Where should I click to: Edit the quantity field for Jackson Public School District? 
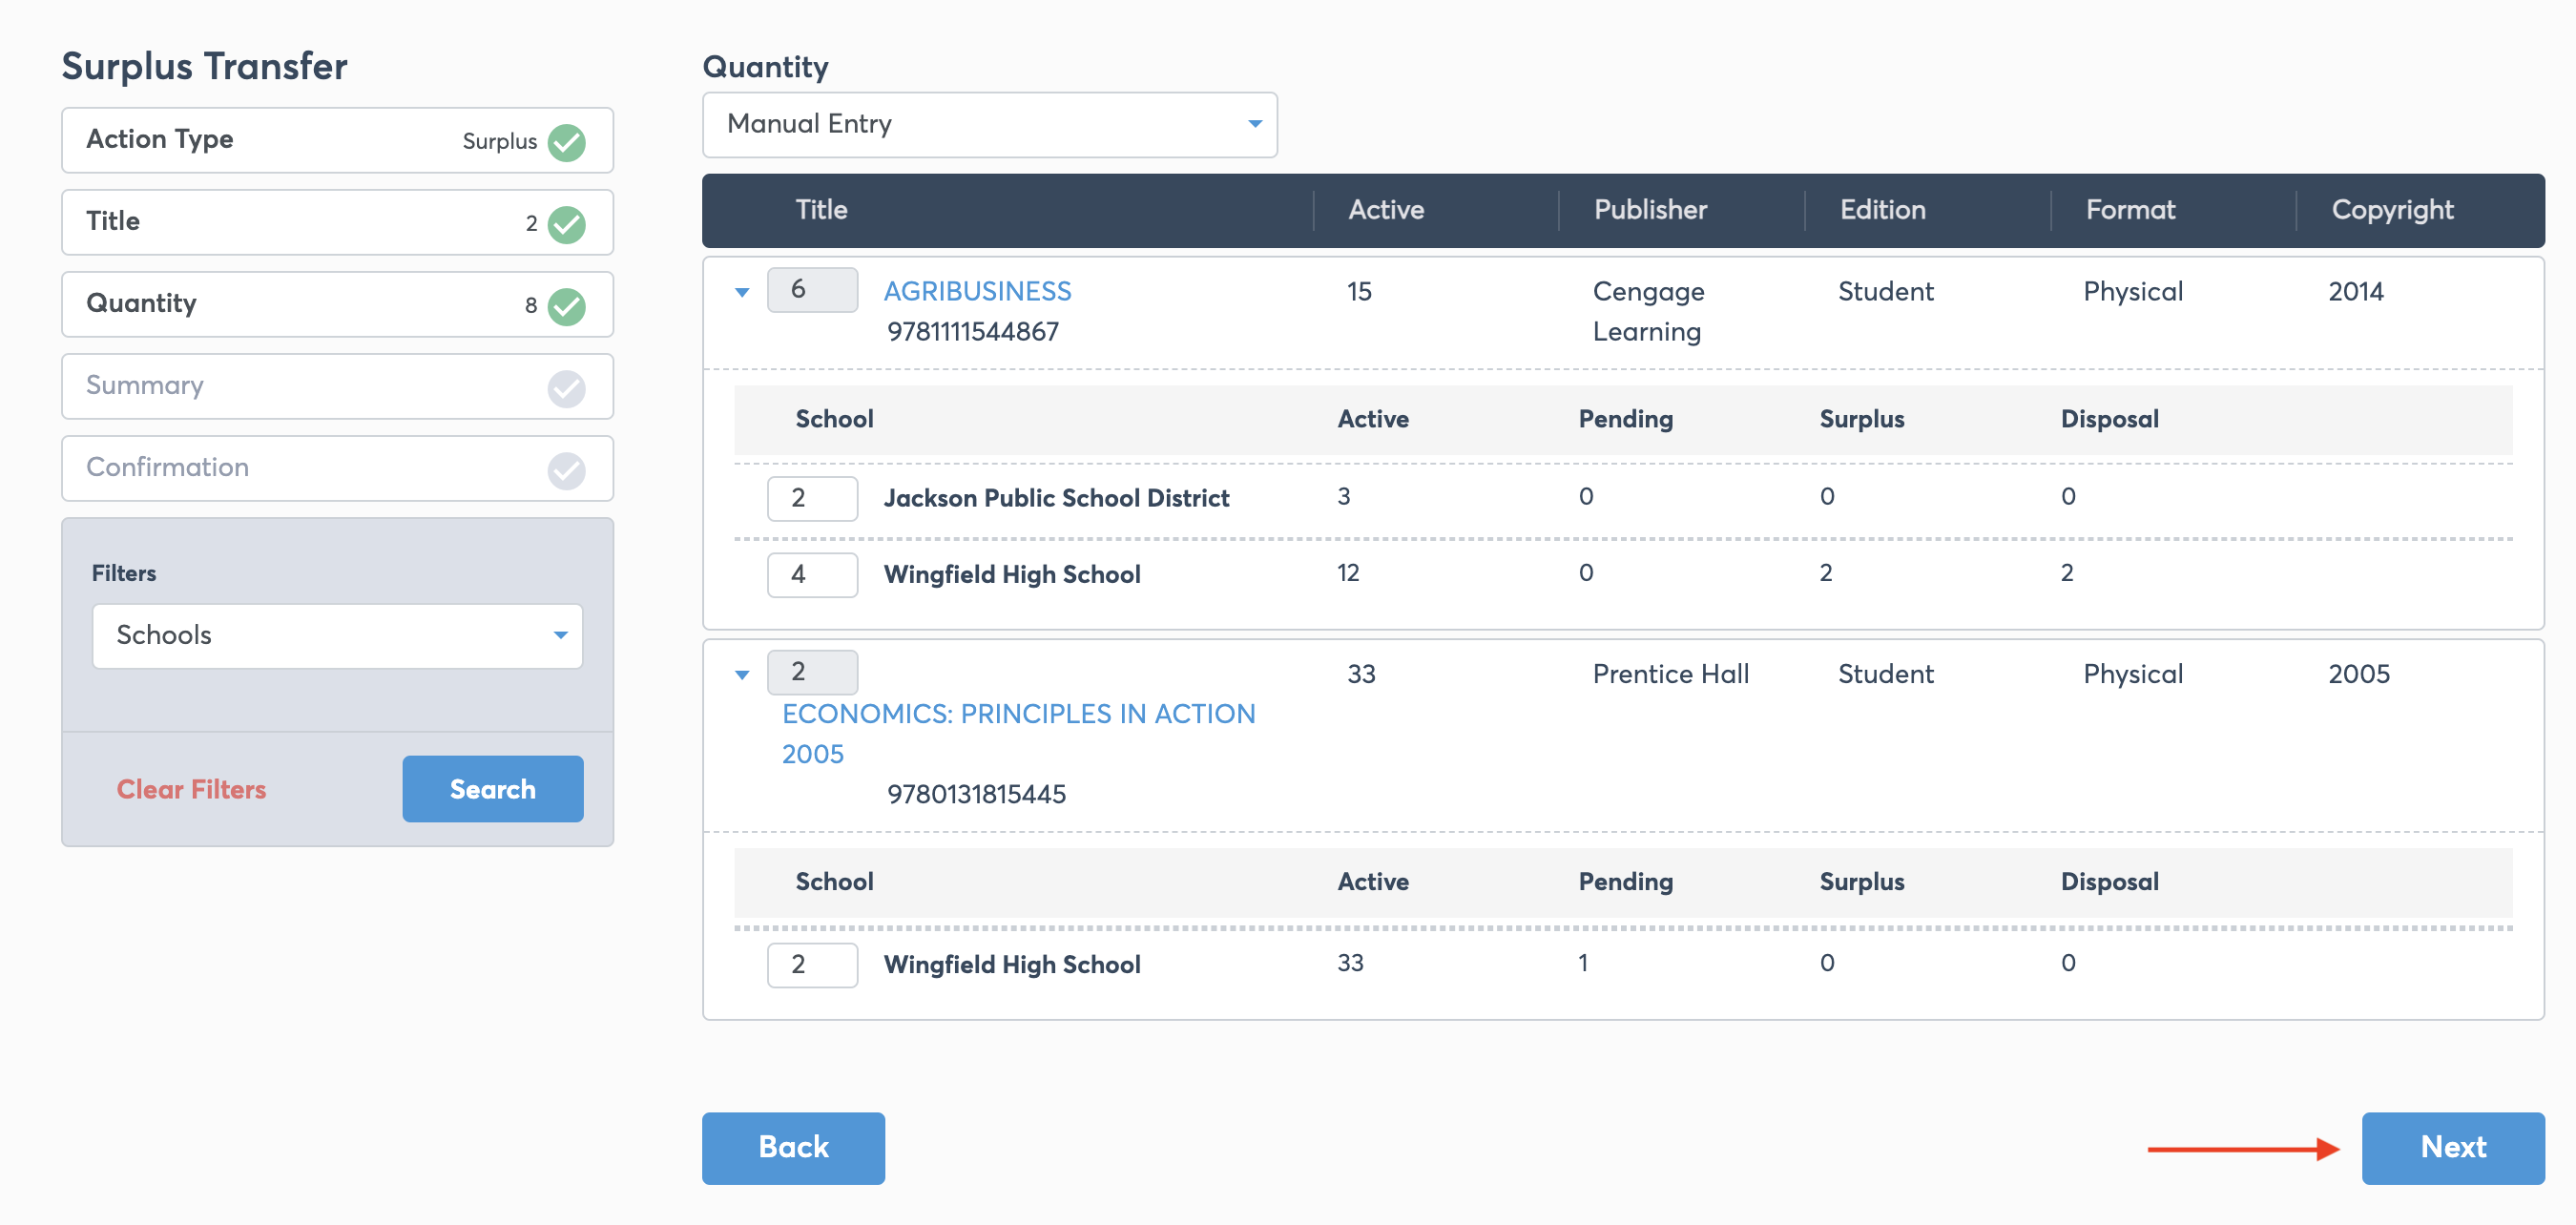(811, 498)
